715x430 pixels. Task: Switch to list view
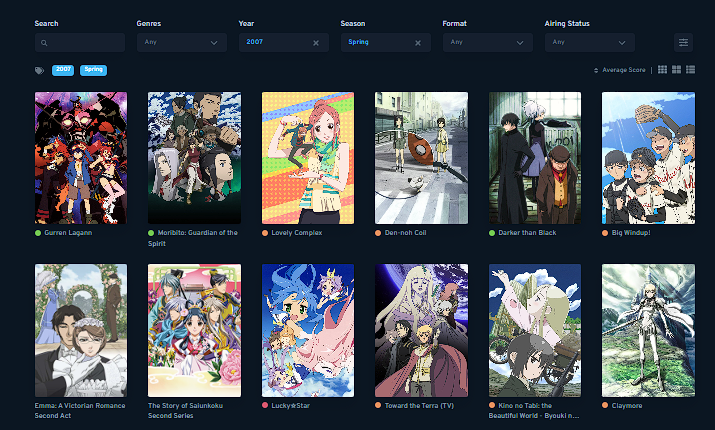click(x=690, y=69)
